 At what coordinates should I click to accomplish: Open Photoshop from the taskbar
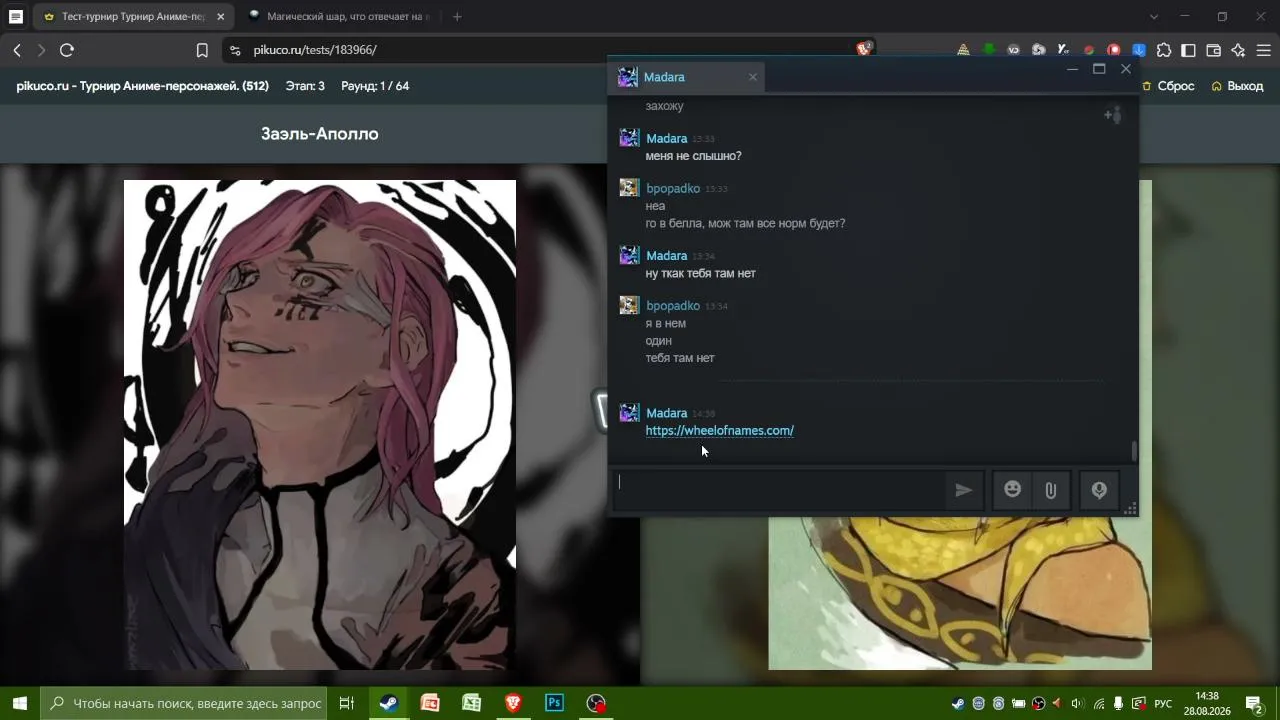pos(554,703)
